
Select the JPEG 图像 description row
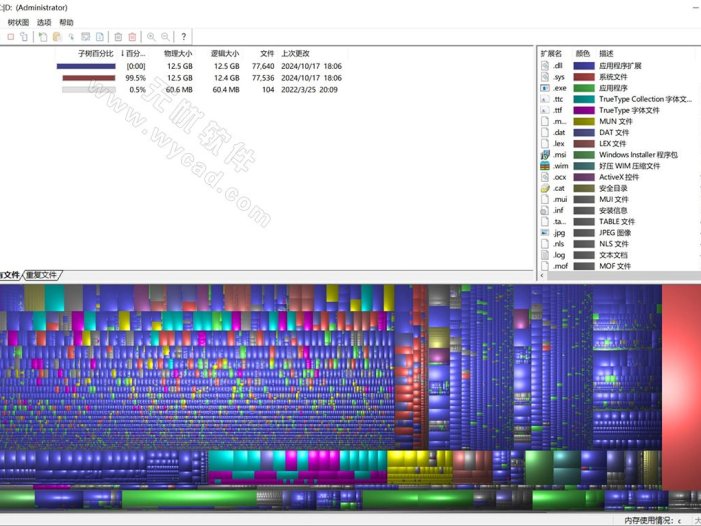pyautogui.click(x=615, y=232)
